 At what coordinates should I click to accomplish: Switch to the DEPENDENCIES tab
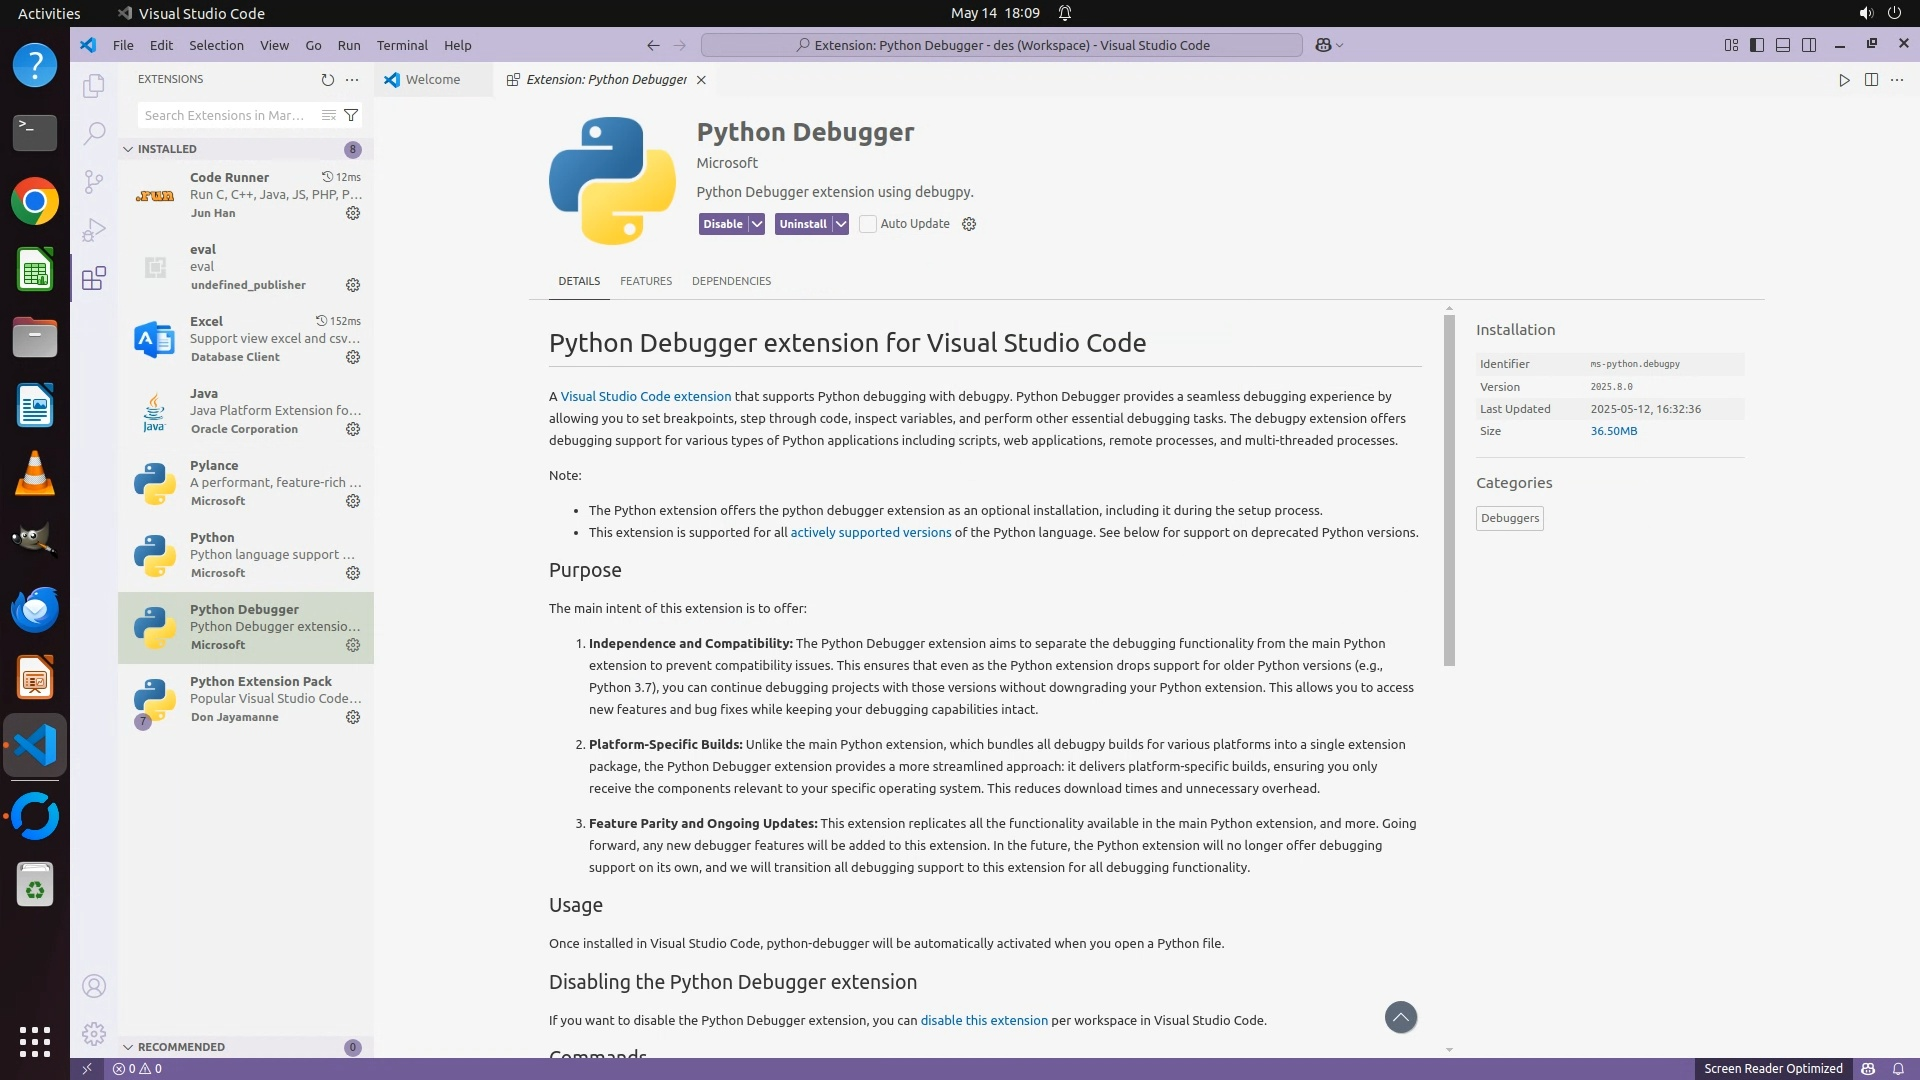(x=731, y=281)
